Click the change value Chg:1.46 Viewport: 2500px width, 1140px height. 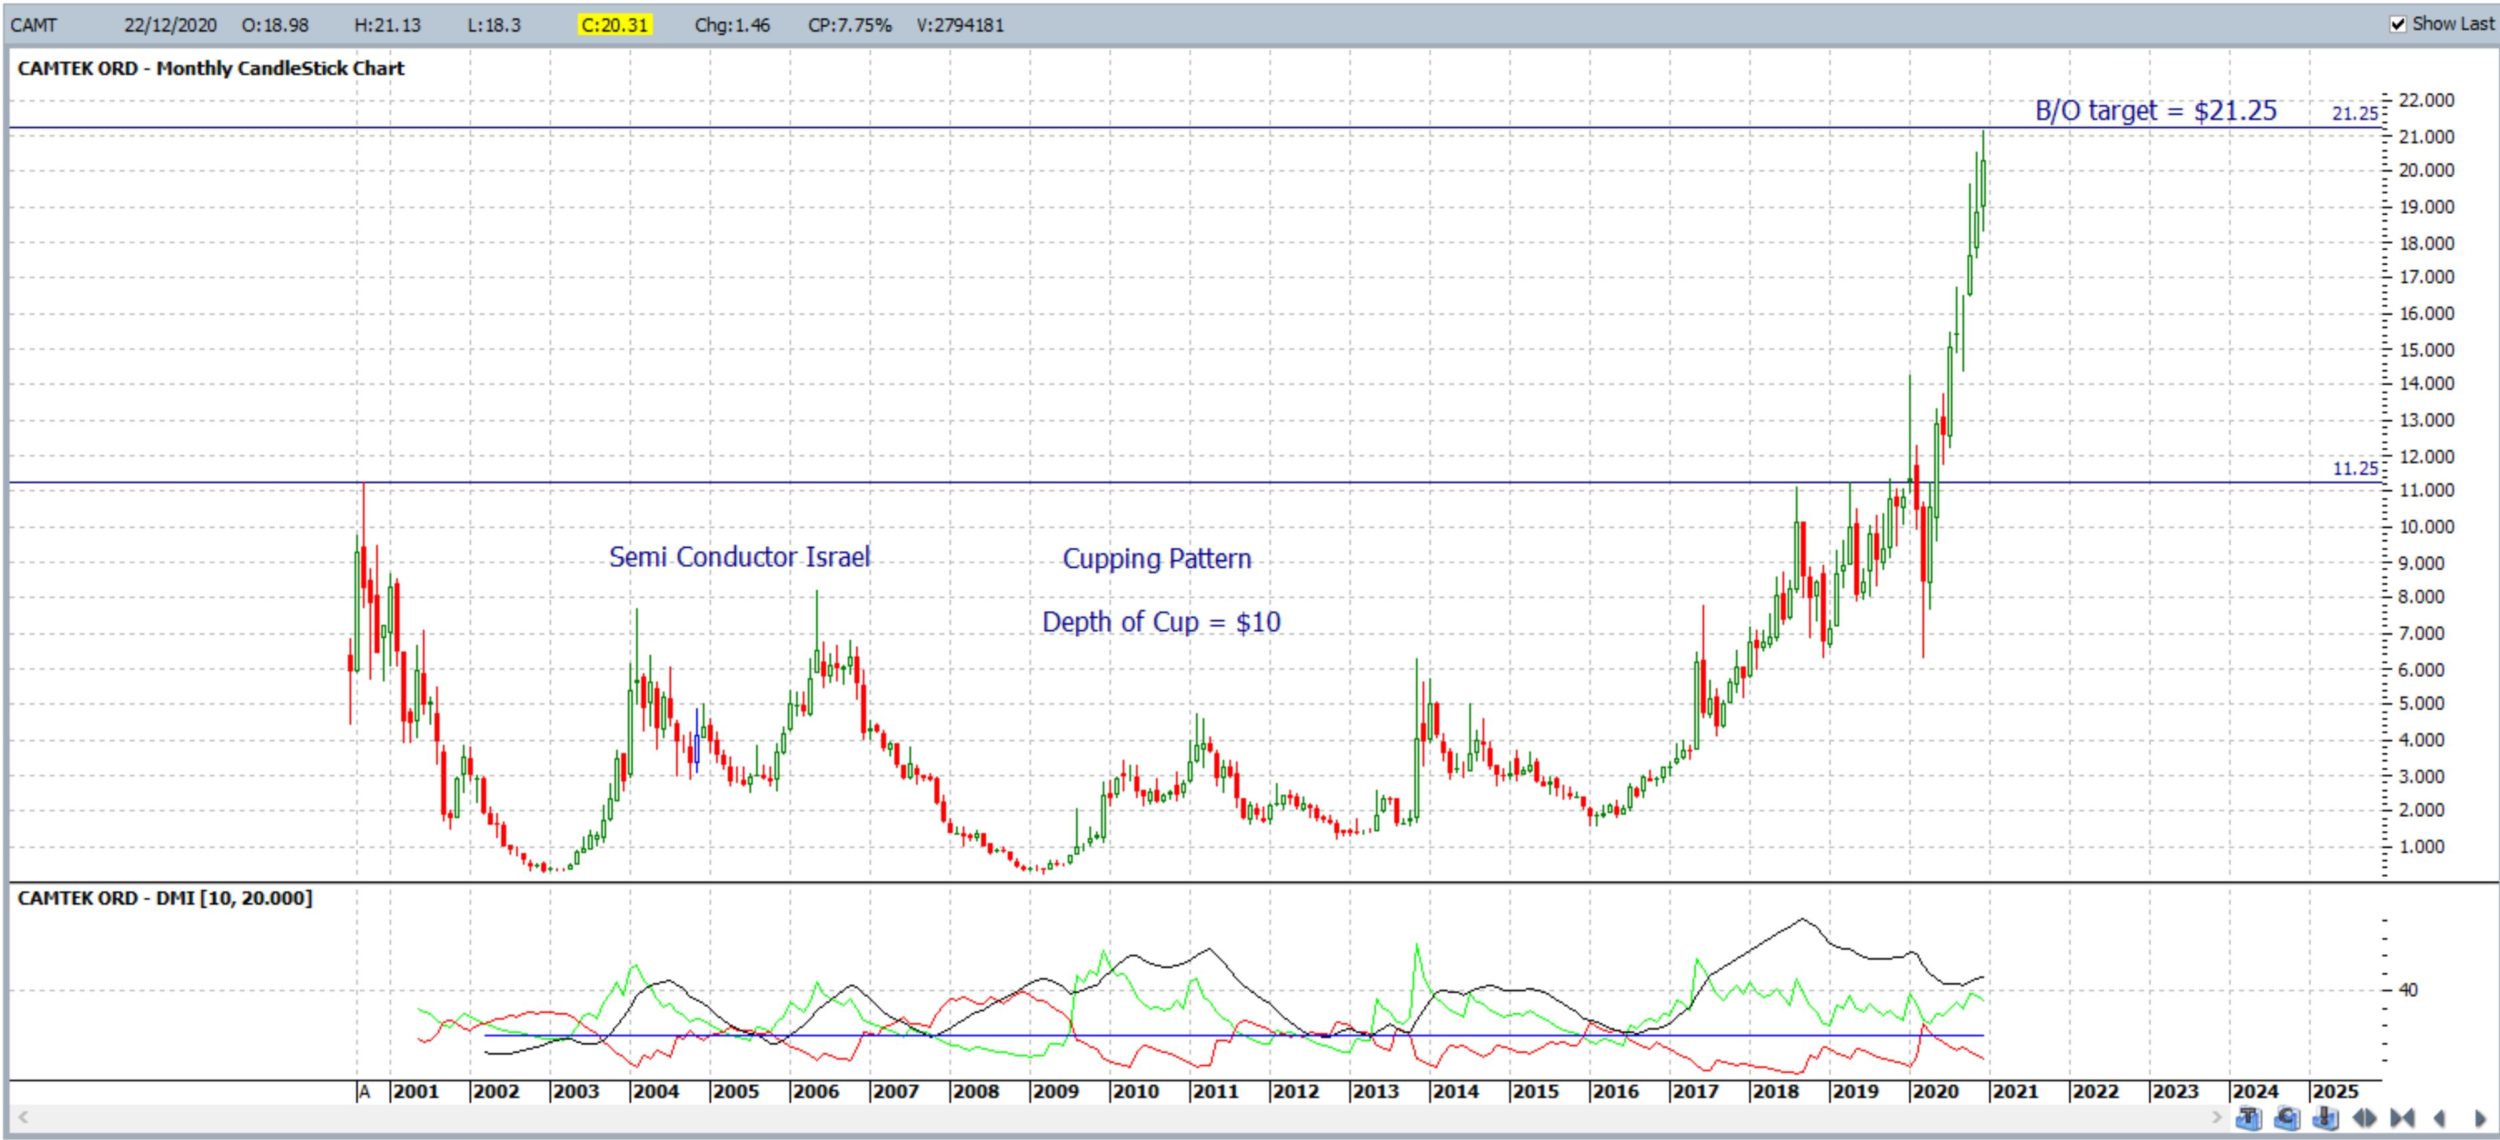[732, 25]
